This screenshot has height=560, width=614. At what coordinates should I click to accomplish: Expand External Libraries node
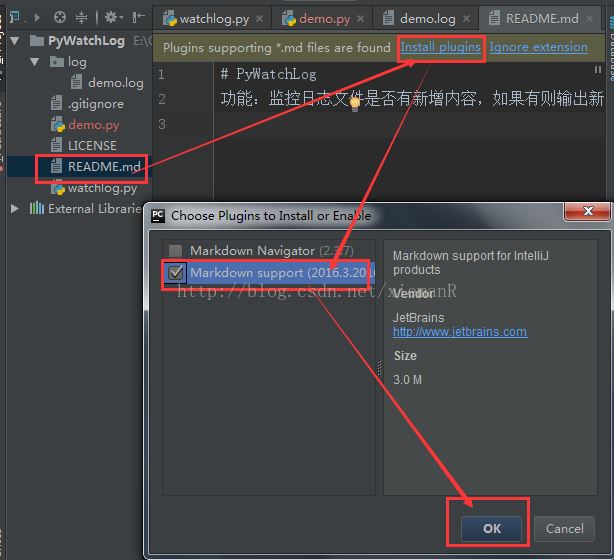coord(15,209)
